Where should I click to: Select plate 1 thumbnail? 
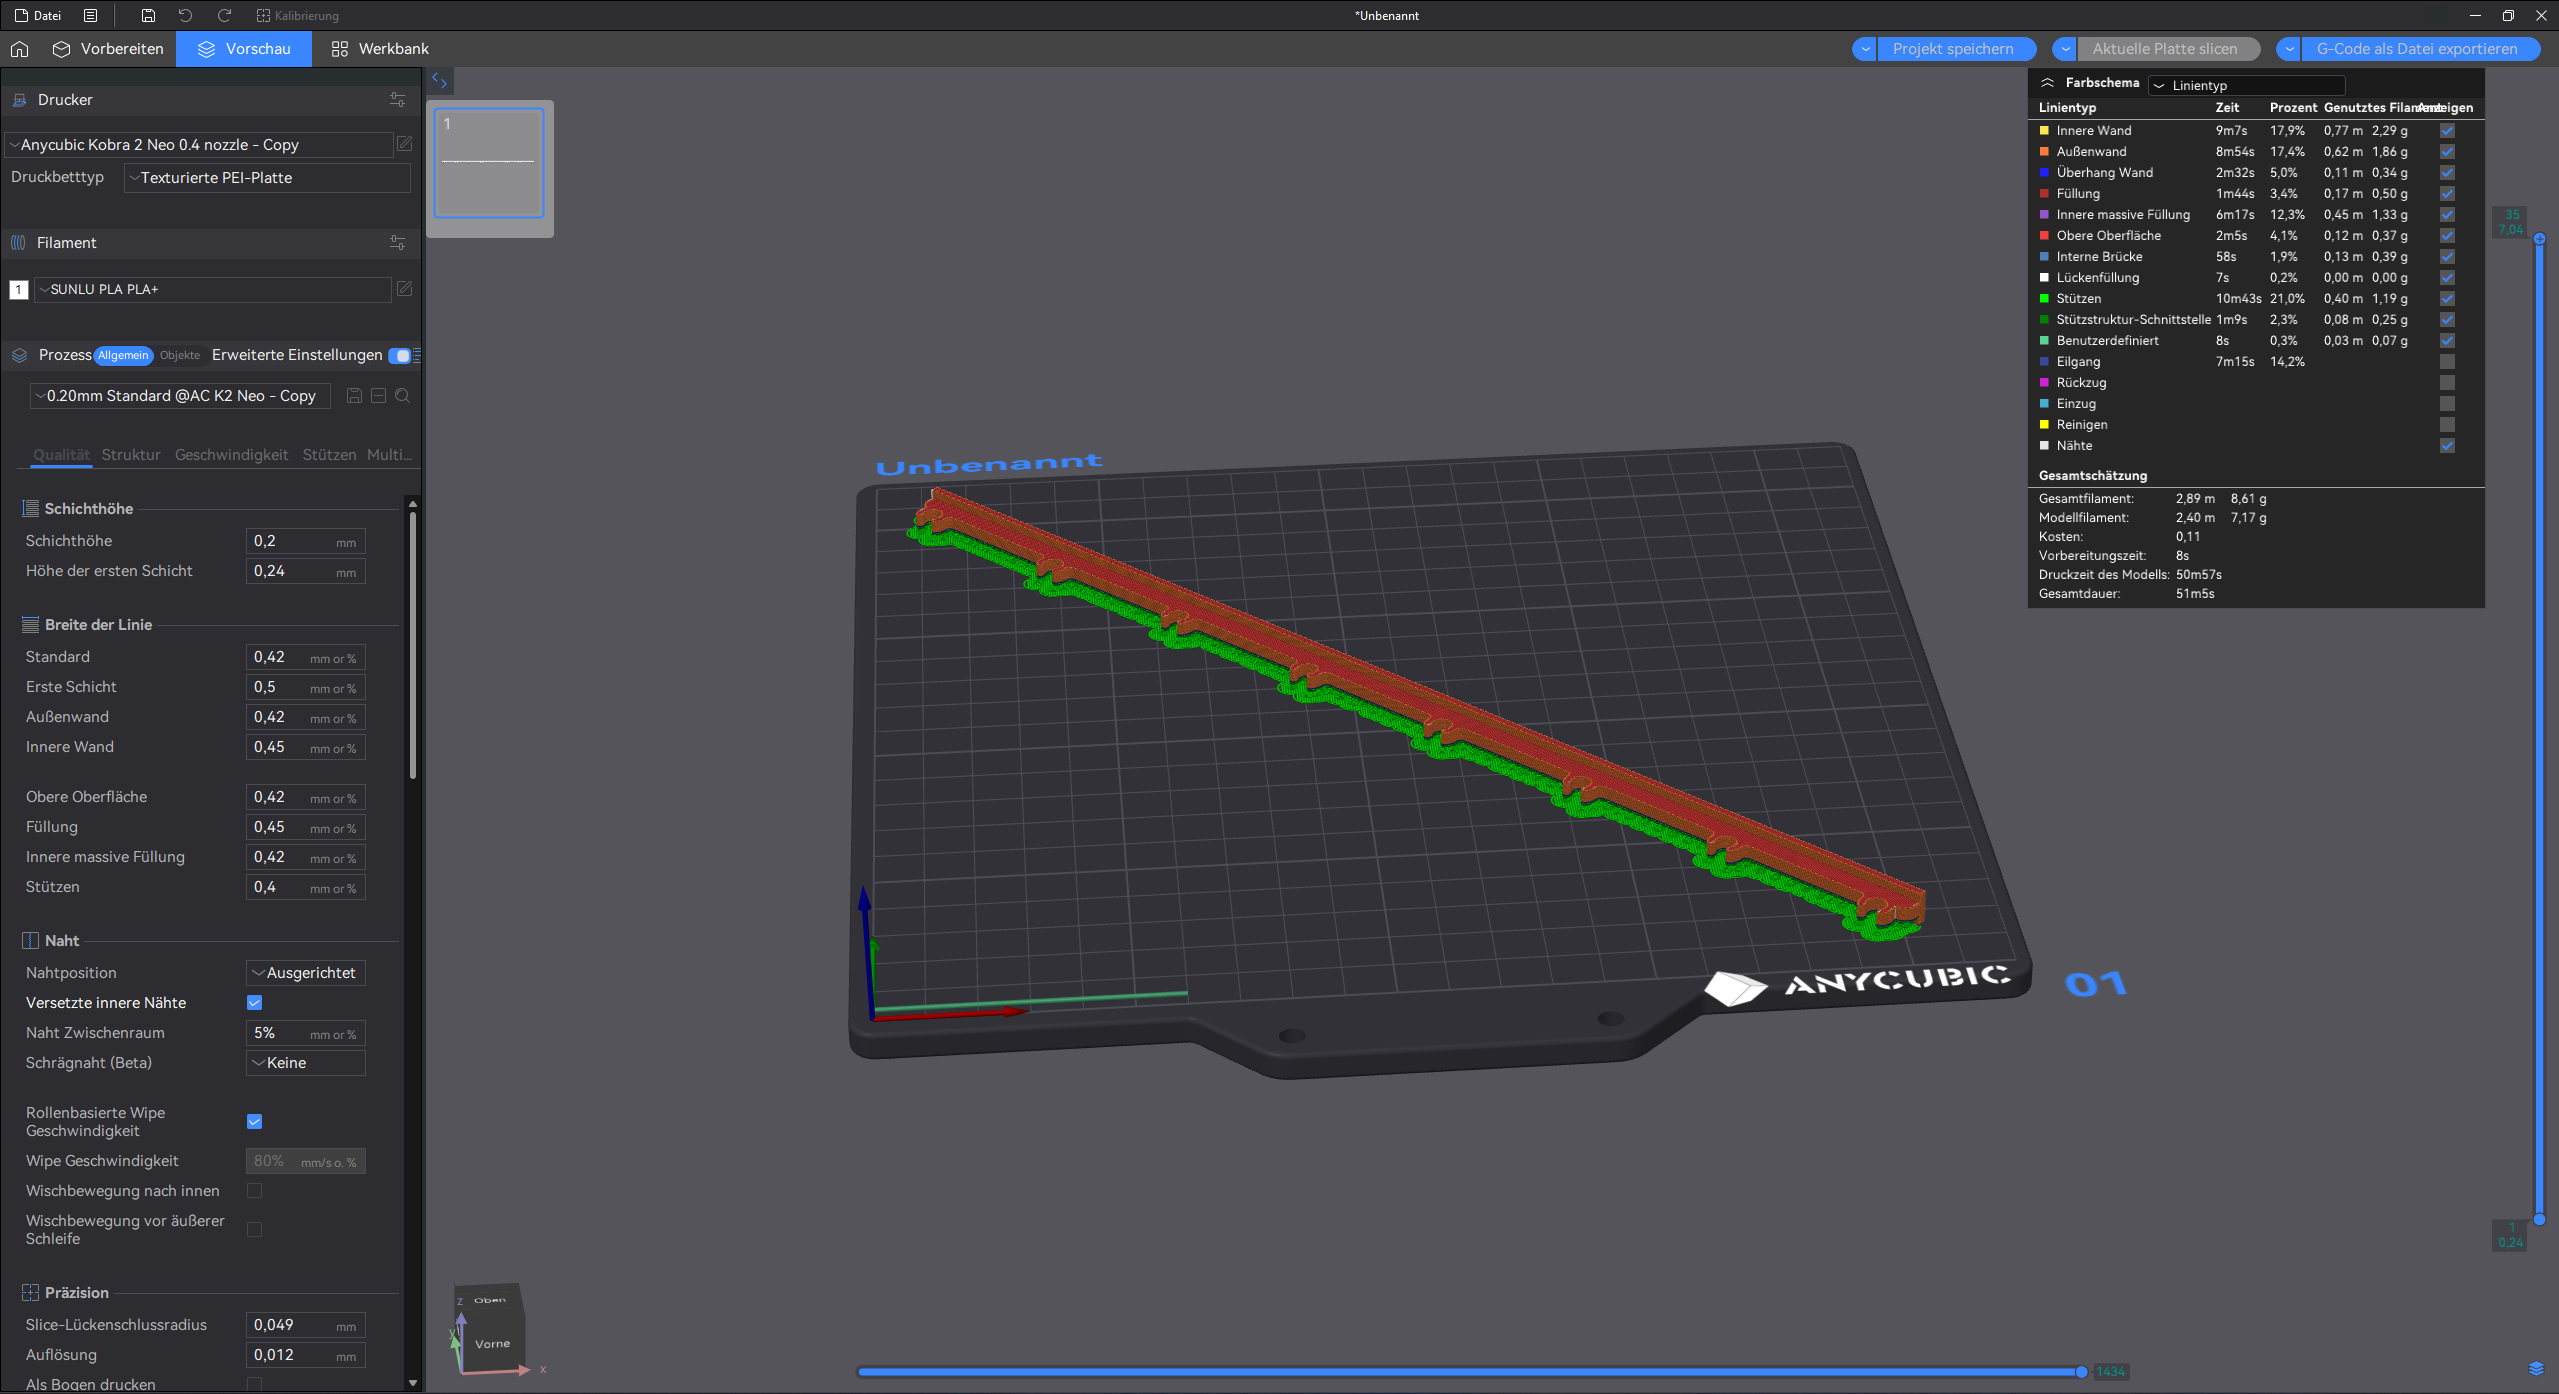tap(489, 163)
